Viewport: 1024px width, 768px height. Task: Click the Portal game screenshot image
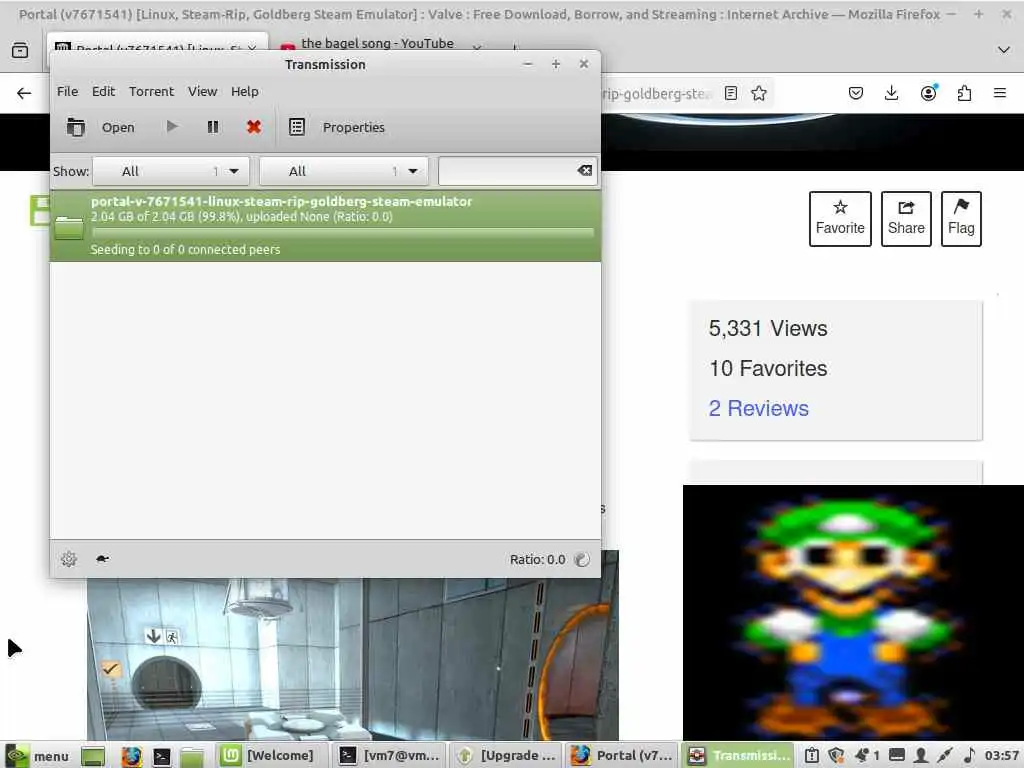[353, 660]
